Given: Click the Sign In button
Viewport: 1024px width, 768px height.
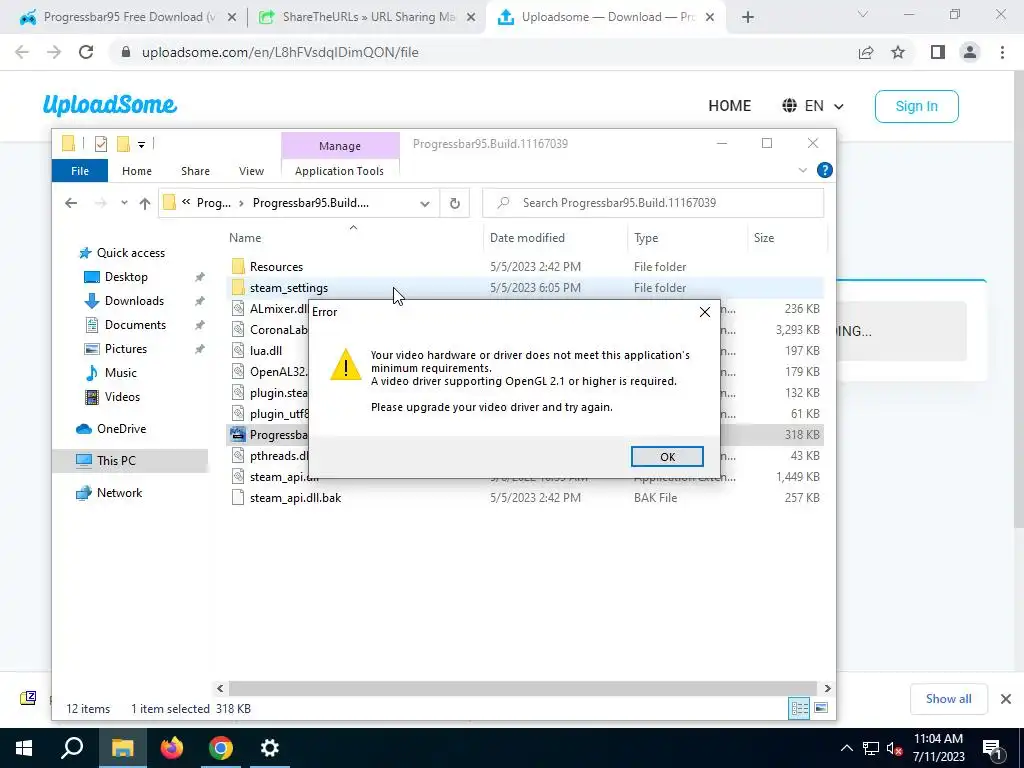Looking at the screenshot, I should 916,106.
